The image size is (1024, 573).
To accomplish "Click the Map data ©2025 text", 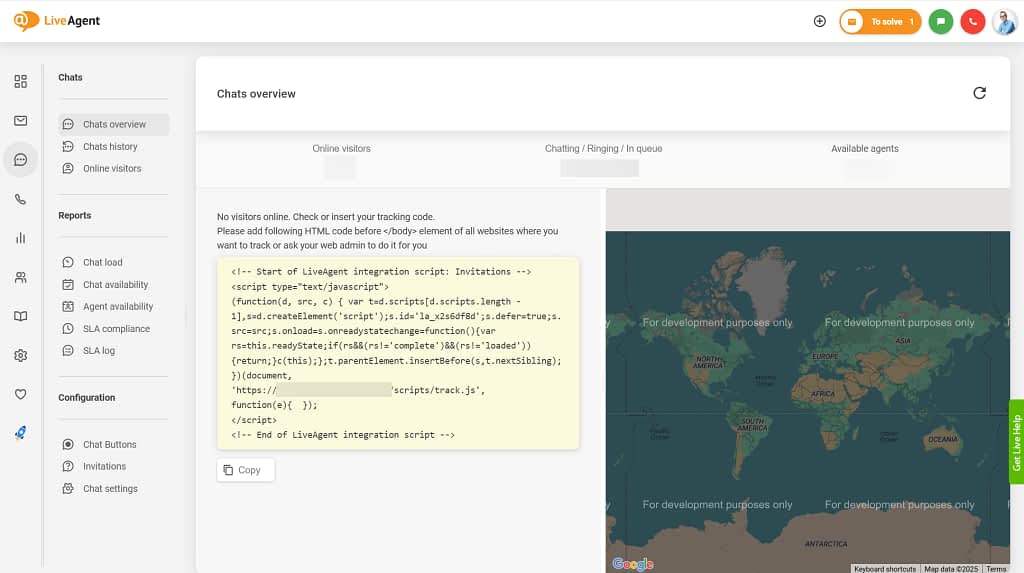I will tap(951, 569).
